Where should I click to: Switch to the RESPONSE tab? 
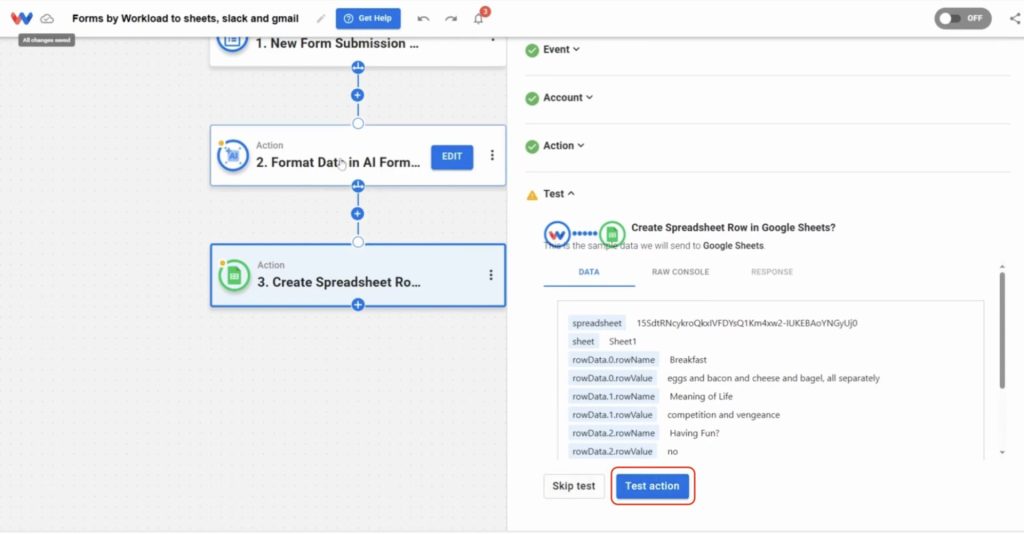(x=772, y=272)
